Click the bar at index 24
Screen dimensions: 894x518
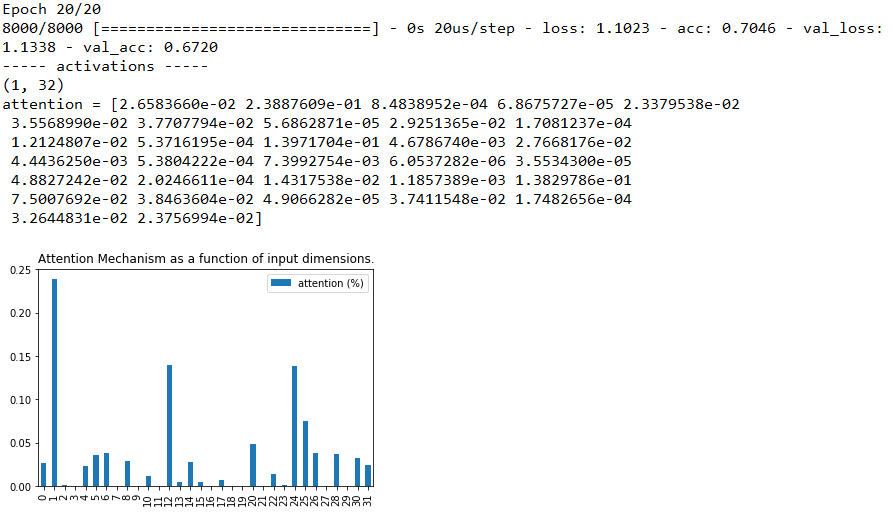click(x=295, y=426)
